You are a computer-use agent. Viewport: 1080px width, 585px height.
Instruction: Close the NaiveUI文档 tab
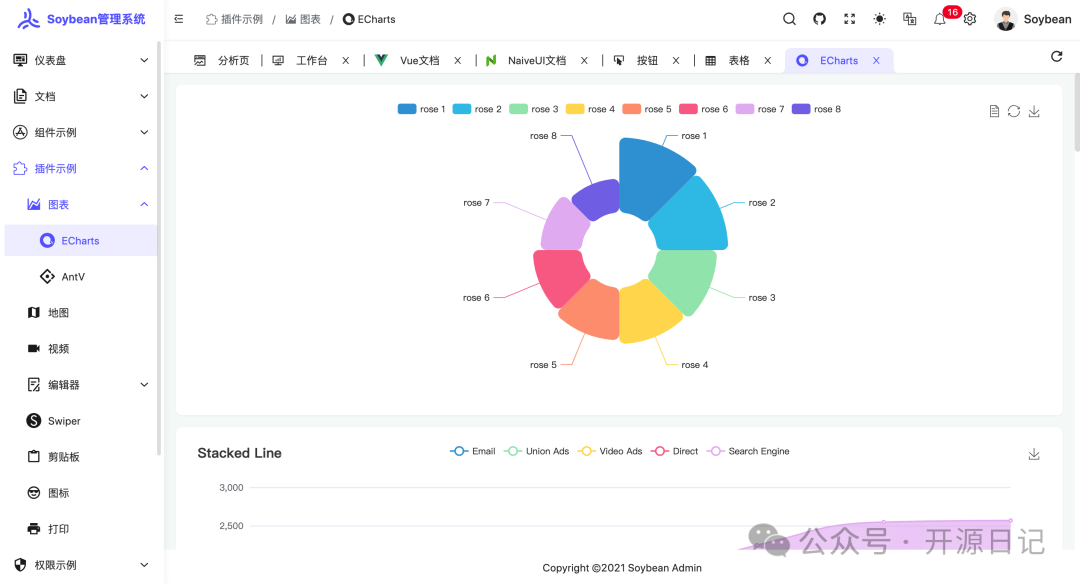(x=584, y=61)
